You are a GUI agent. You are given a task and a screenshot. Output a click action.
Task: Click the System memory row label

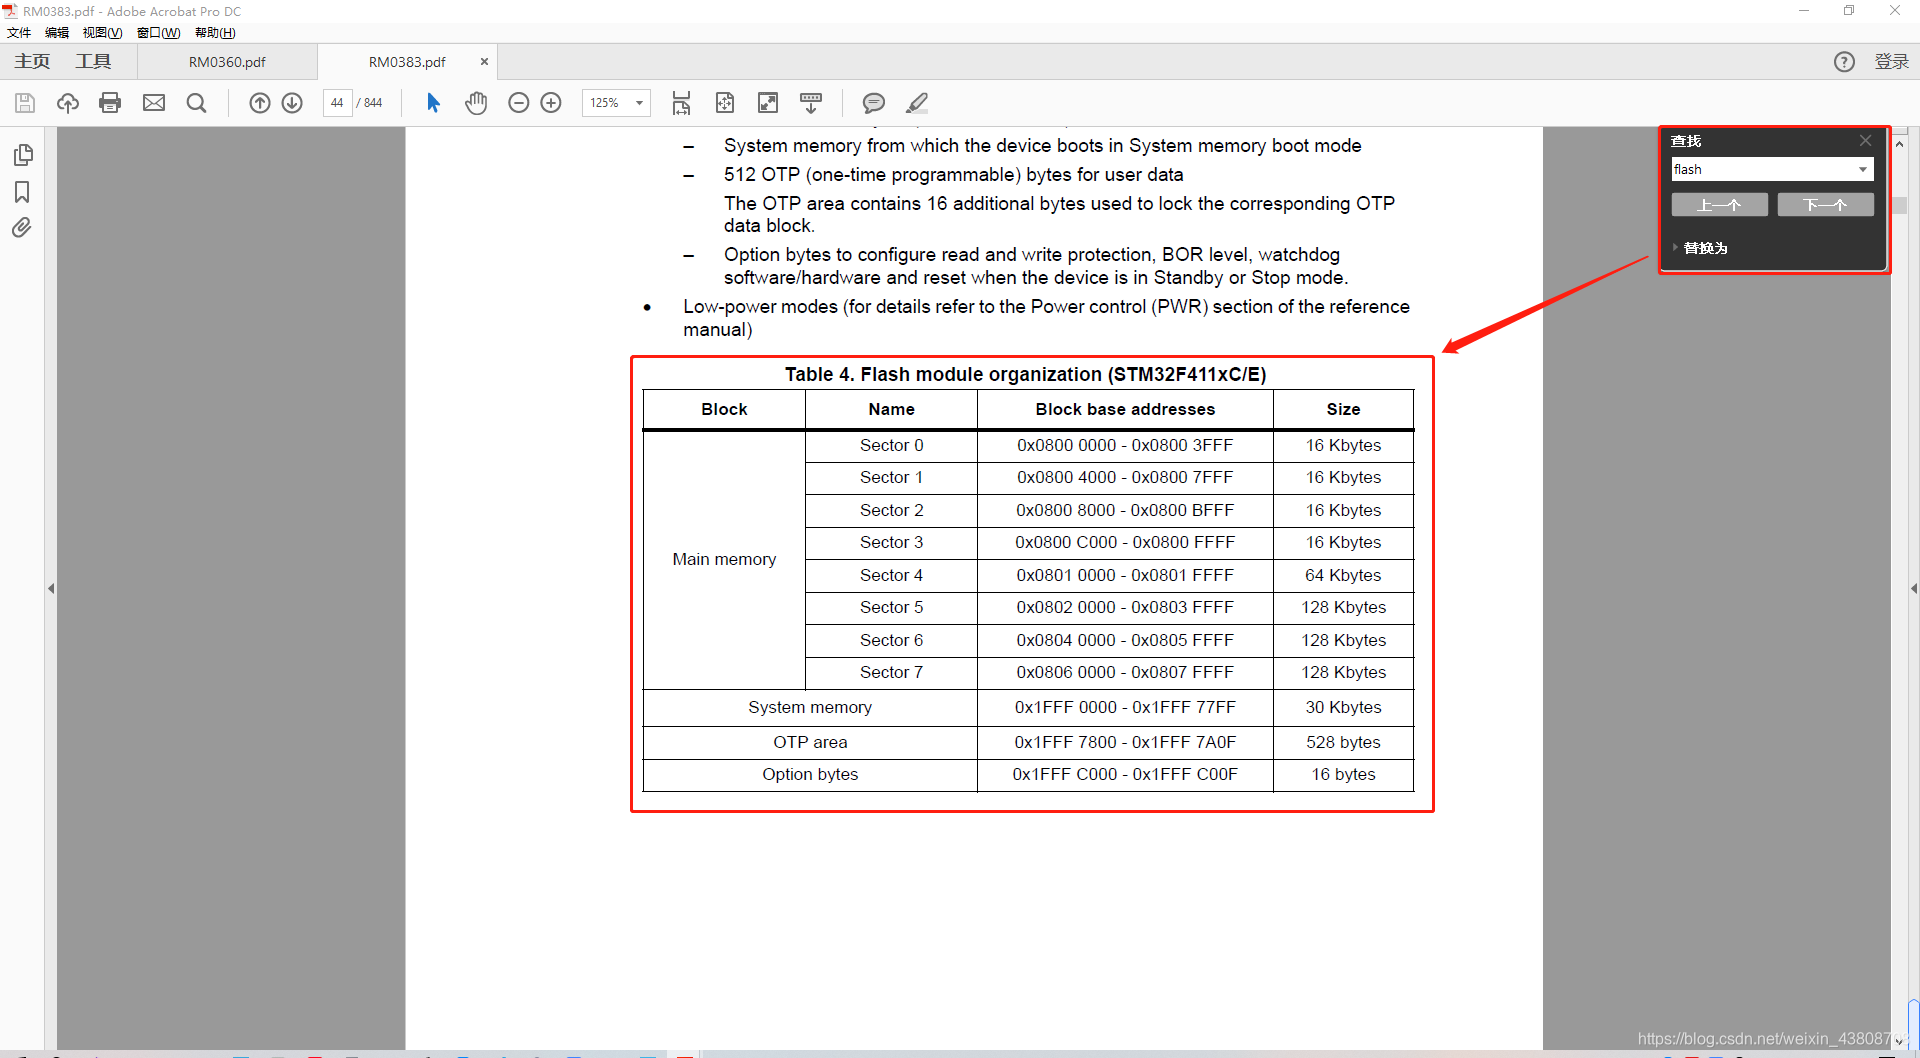click(x=810, y=707)
